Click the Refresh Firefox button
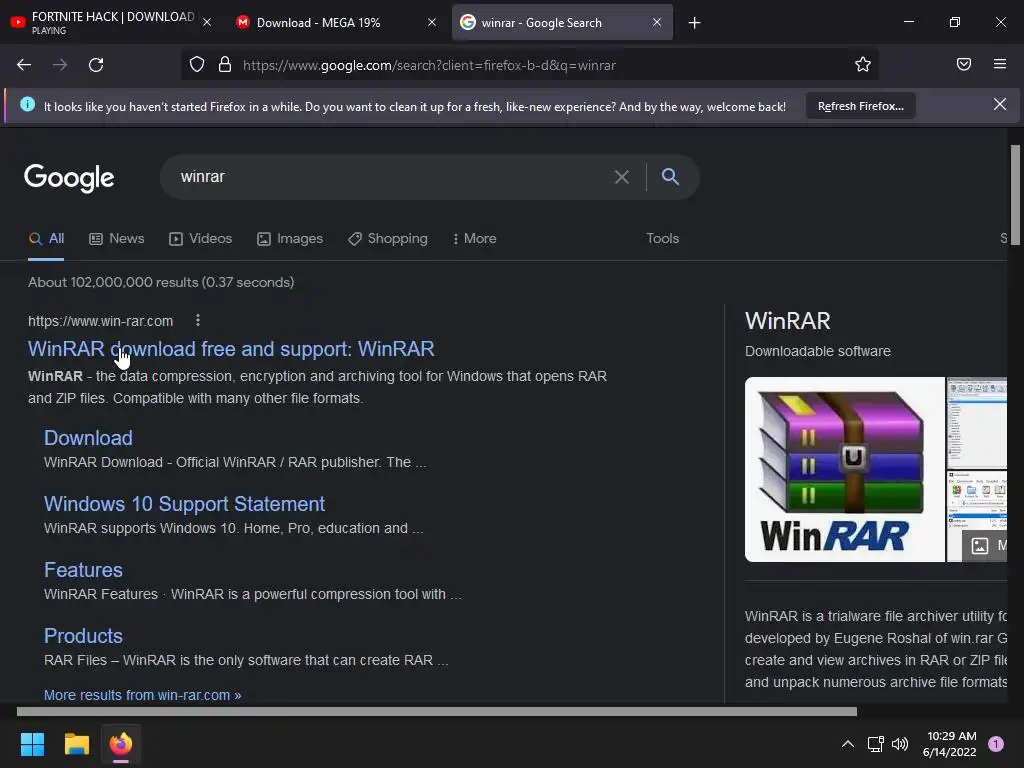Viewport: 1024px width, 768px height. tap(861, 106)
